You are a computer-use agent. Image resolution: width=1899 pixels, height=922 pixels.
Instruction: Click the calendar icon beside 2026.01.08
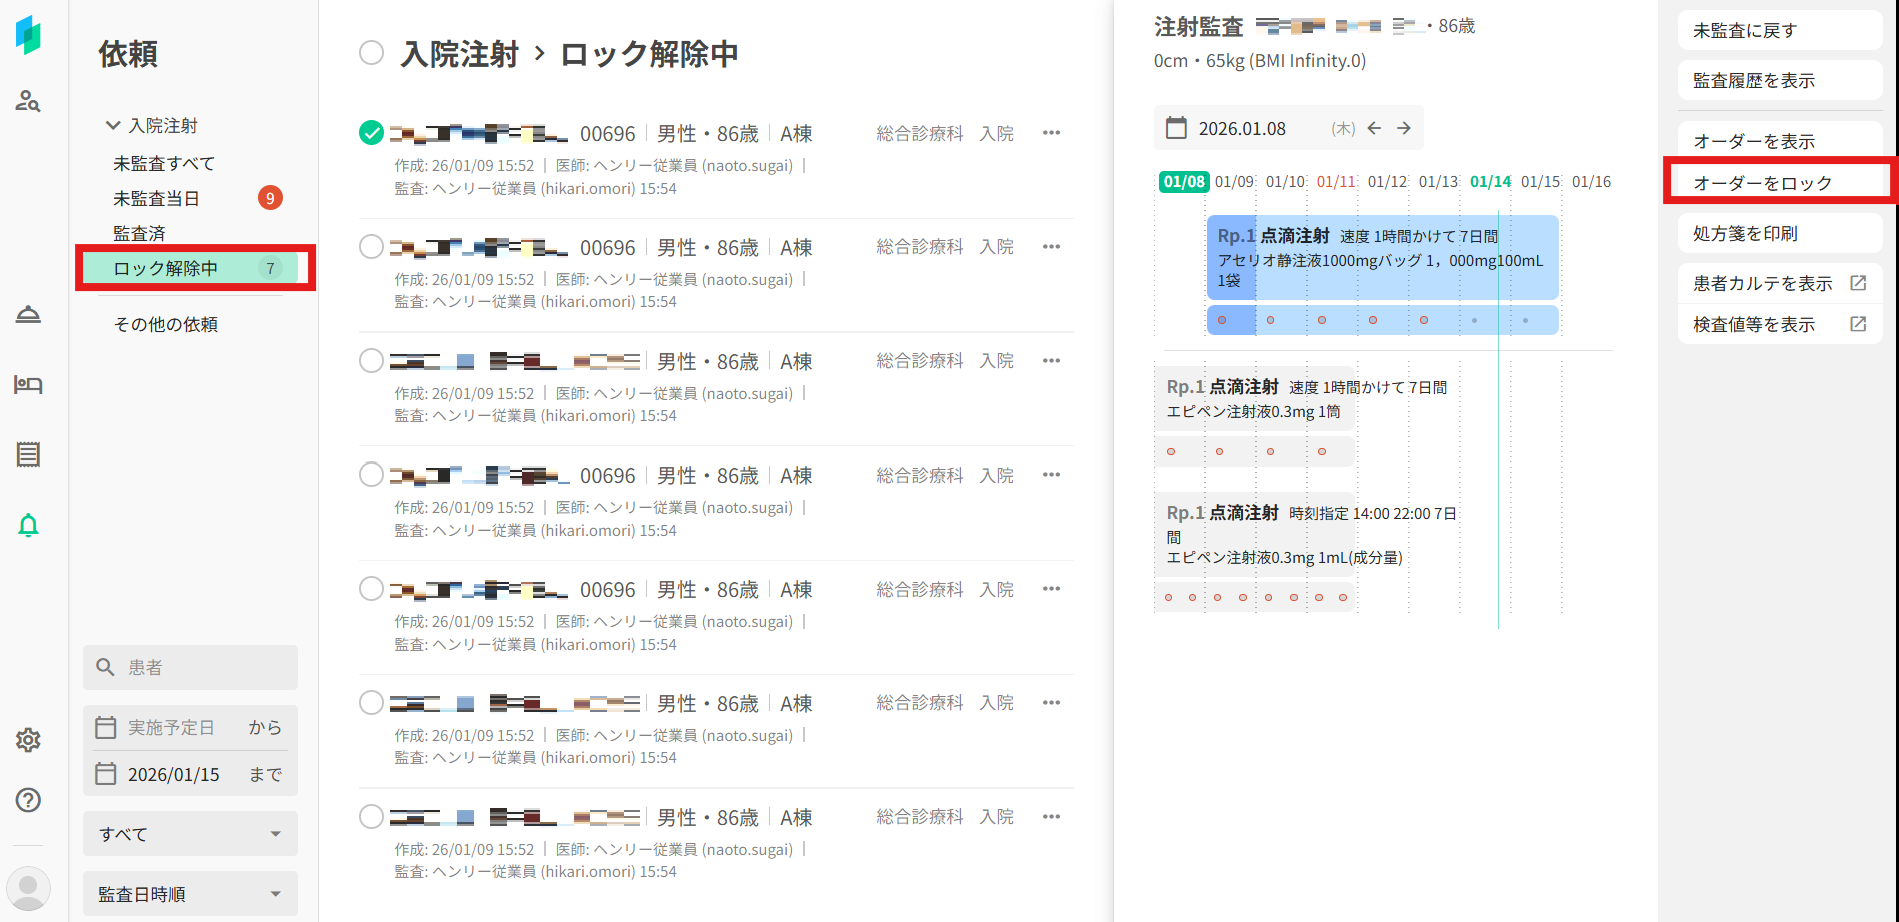coord(1176,128)
